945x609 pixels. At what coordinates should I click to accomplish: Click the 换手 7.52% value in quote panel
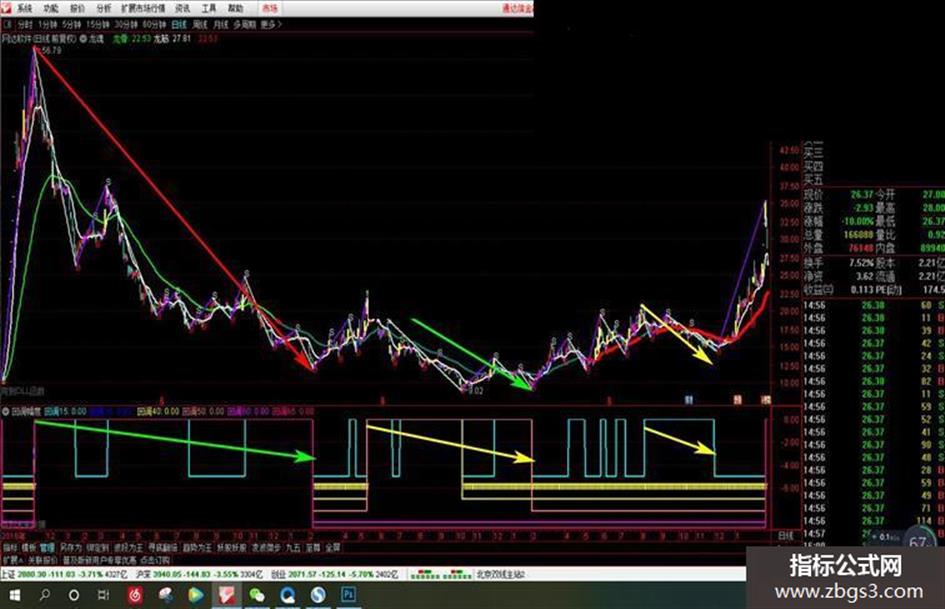[x=861, y=263]
